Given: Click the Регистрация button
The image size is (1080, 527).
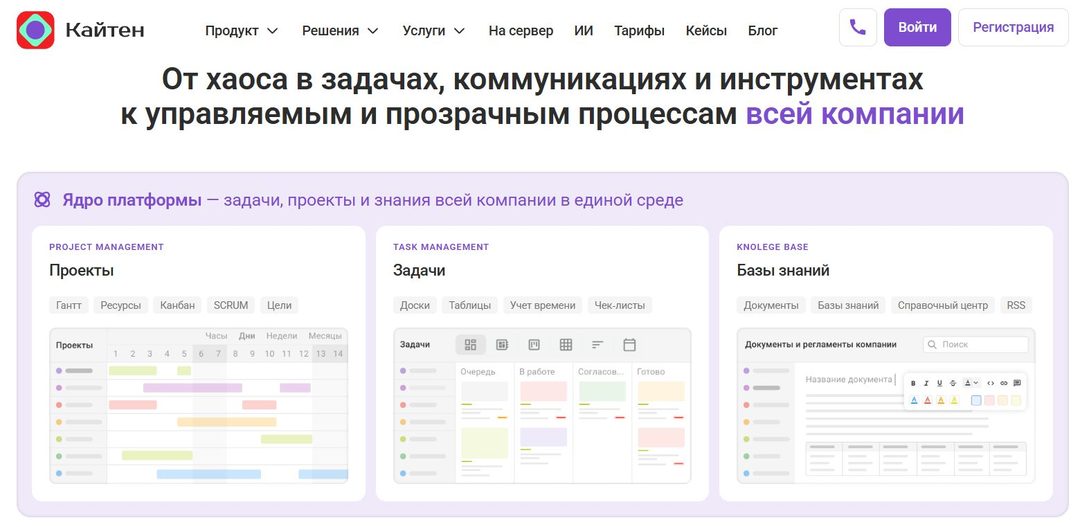Looking at the screenshot, I should 1013,28.
